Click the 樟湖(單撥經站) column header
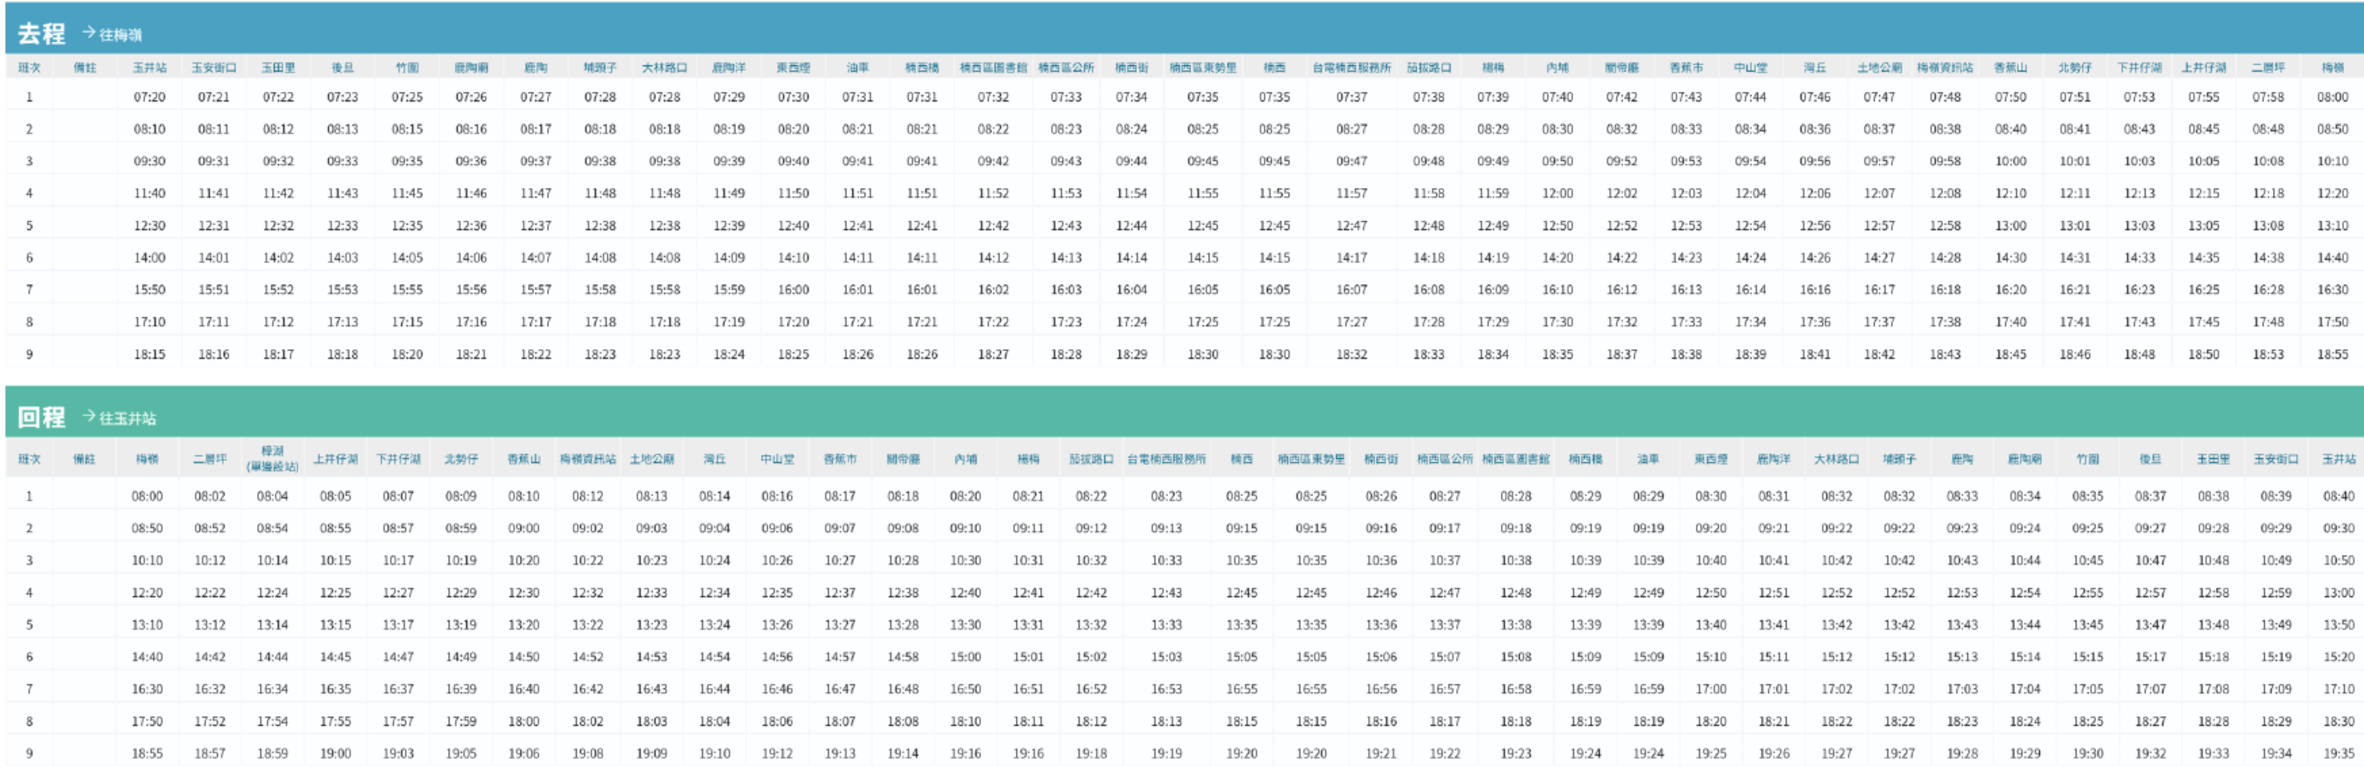Viewport: 2364px width, 768px height. point(272,459)
